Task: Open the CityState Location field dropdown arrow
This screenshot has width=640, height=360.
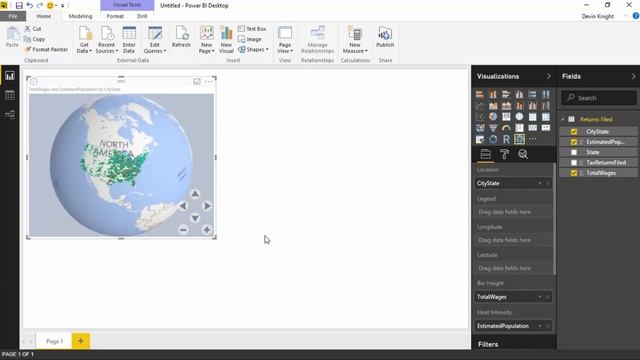Action: [540, 183]
